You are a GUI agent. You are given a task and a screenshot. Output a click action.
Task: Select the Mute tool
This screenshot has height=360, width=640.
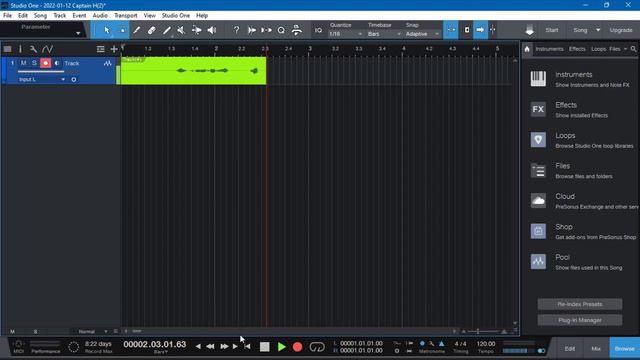(x=181, y=30)
